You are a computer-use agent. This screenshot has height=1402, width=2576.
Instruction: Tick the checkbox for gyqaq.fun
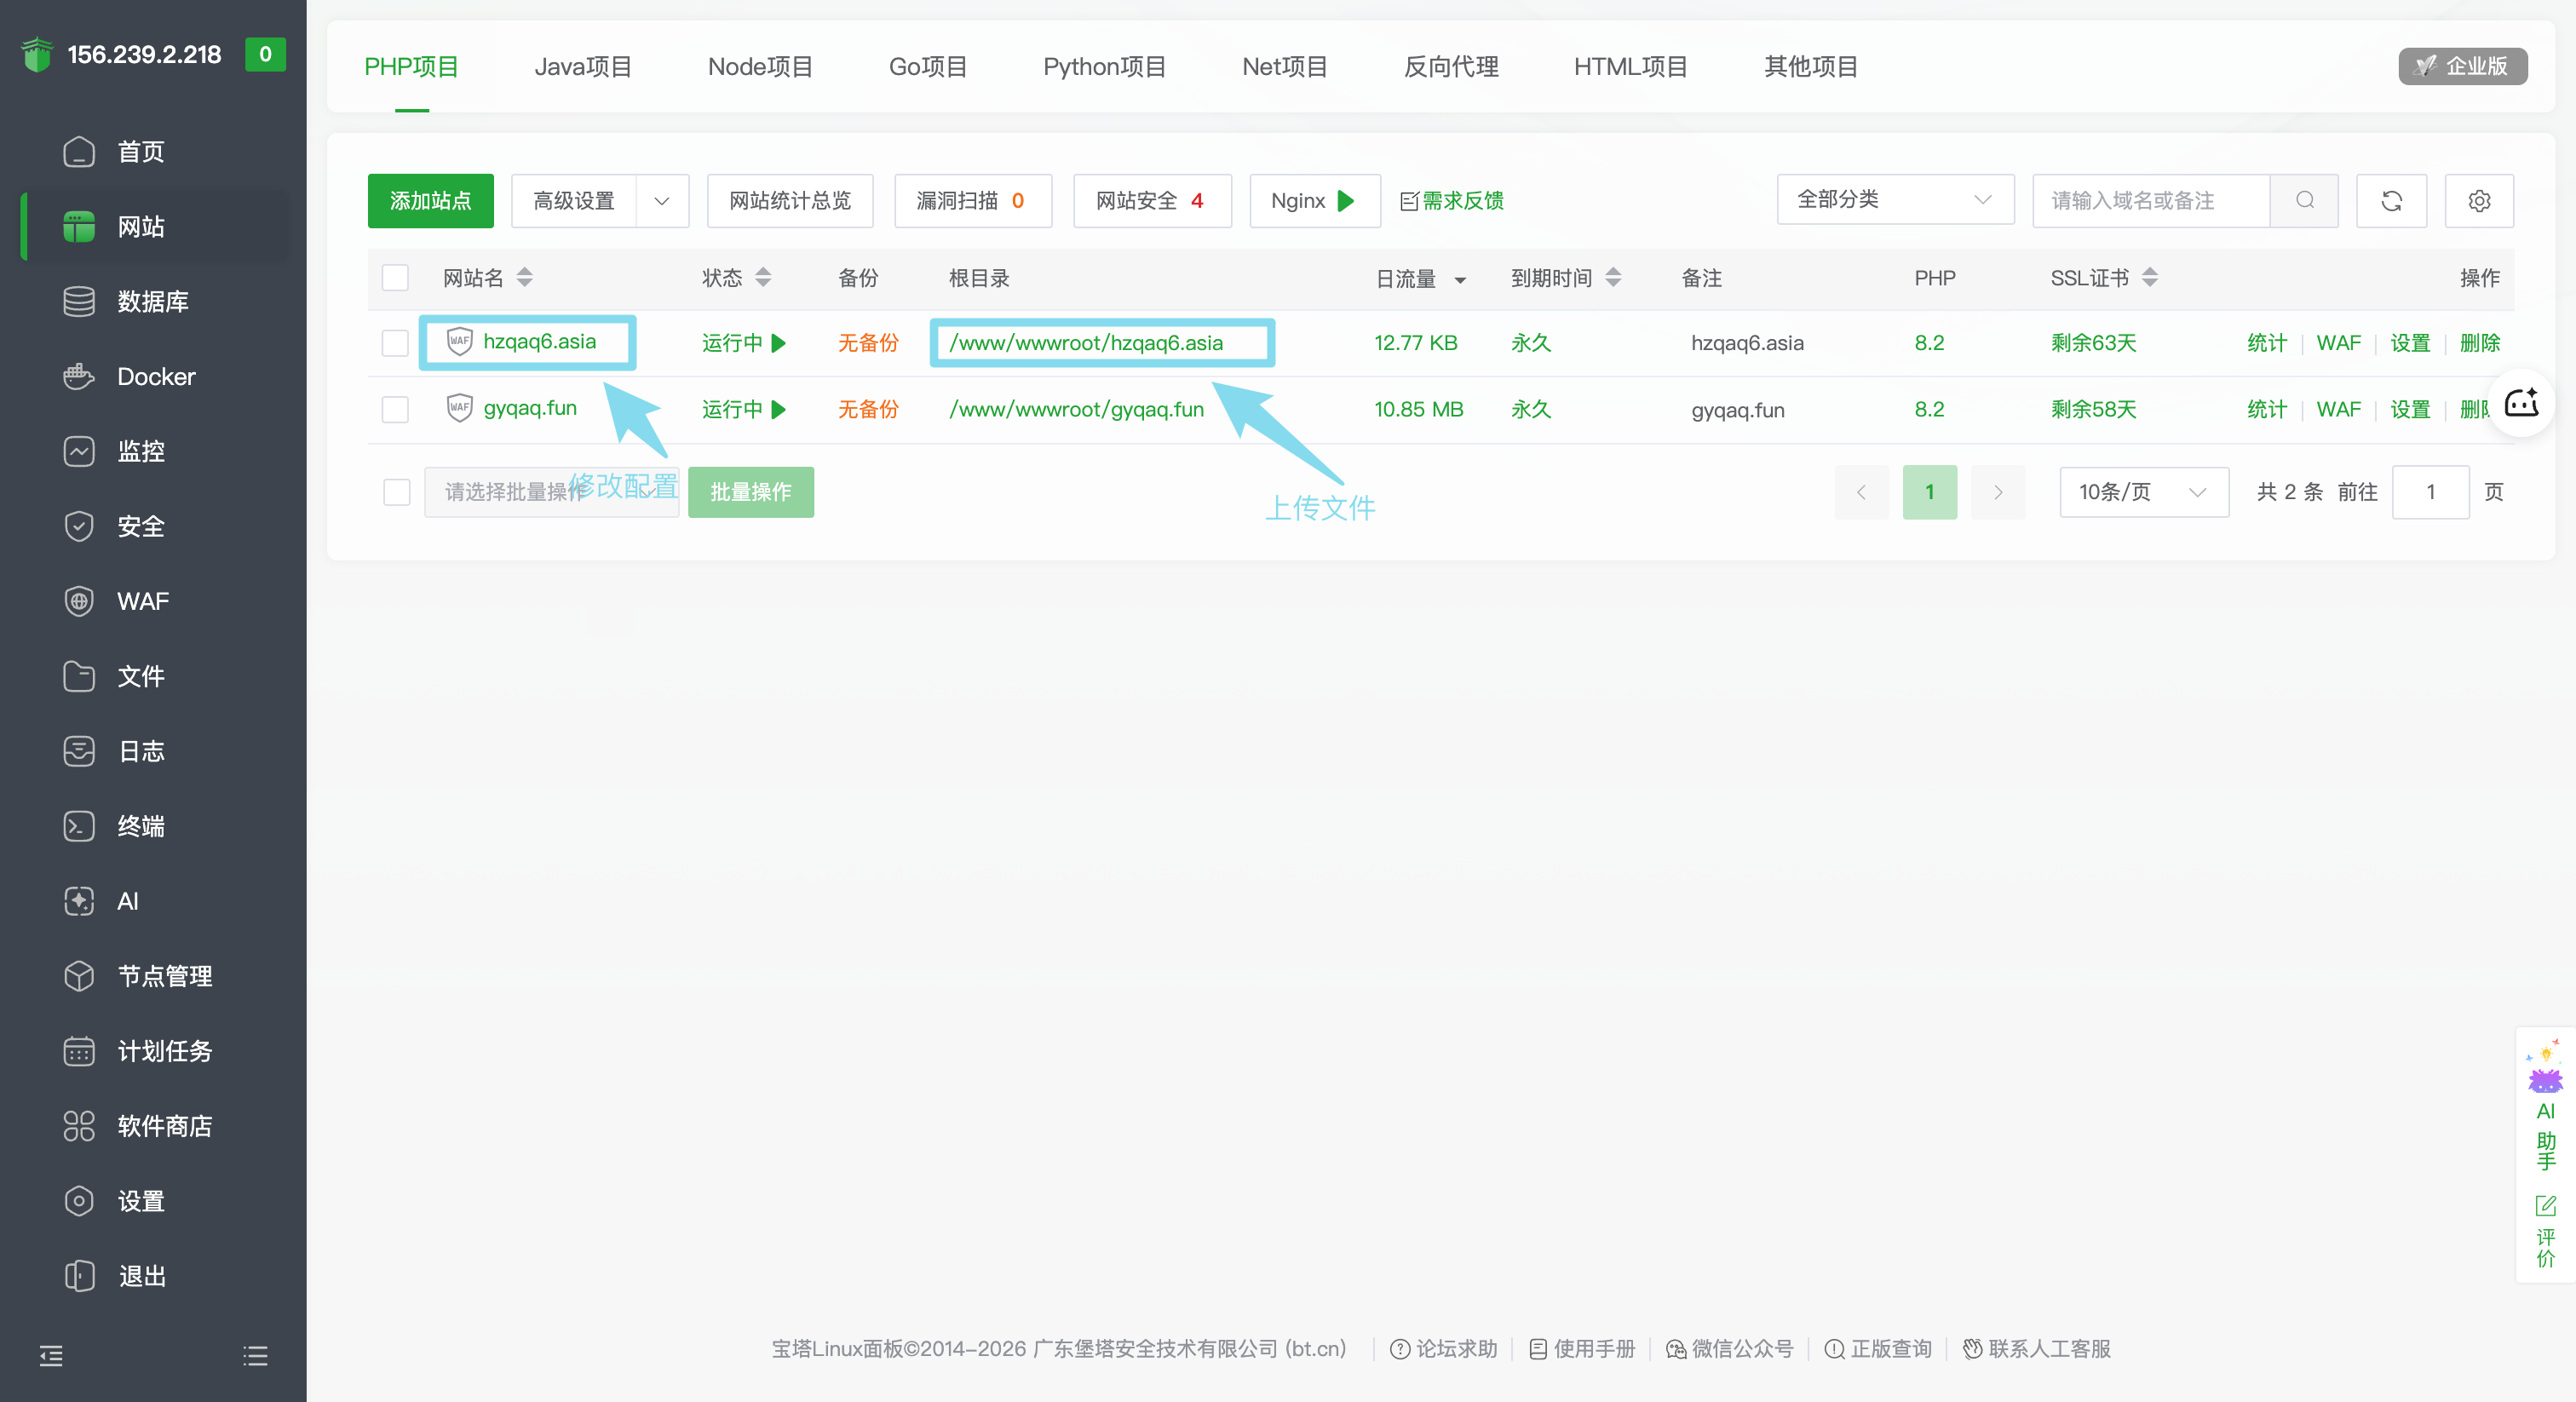pos(395,410)
